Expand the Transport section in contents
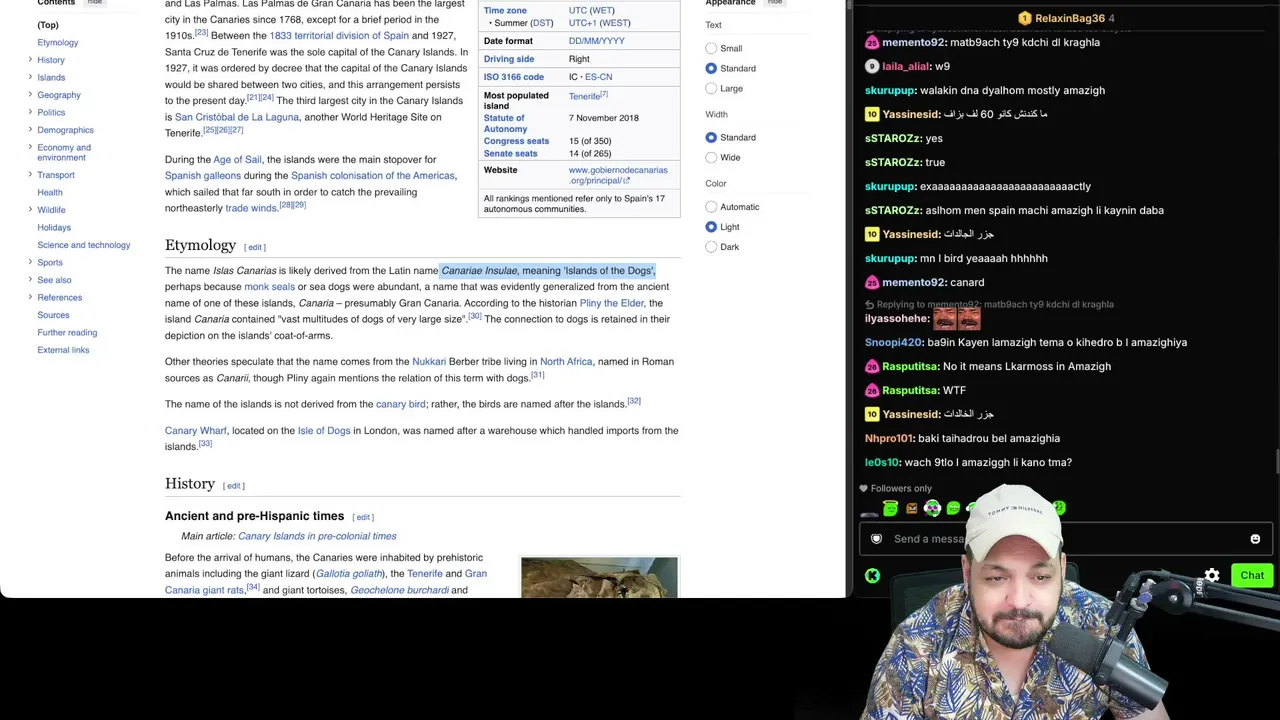Image resolution: width=1280 pixels, height=720 pixels. click(x=30, y=175)
